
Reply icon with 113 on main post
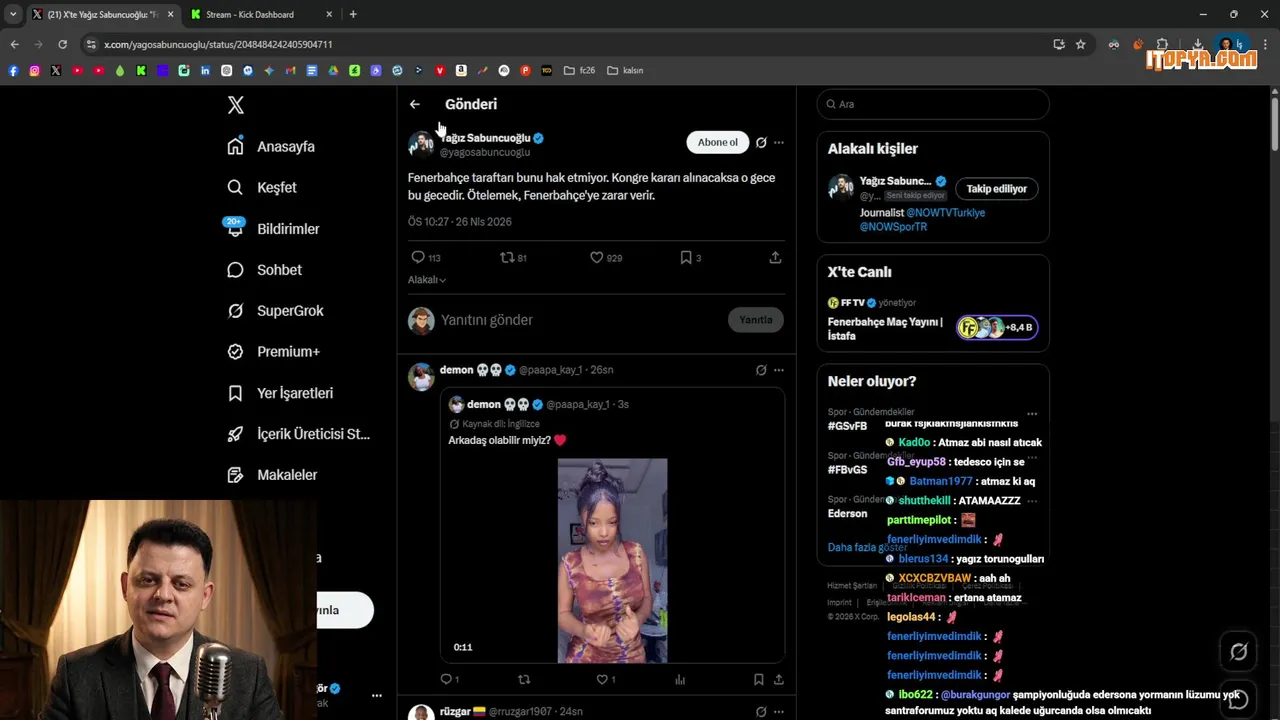[x=426, y=258]
